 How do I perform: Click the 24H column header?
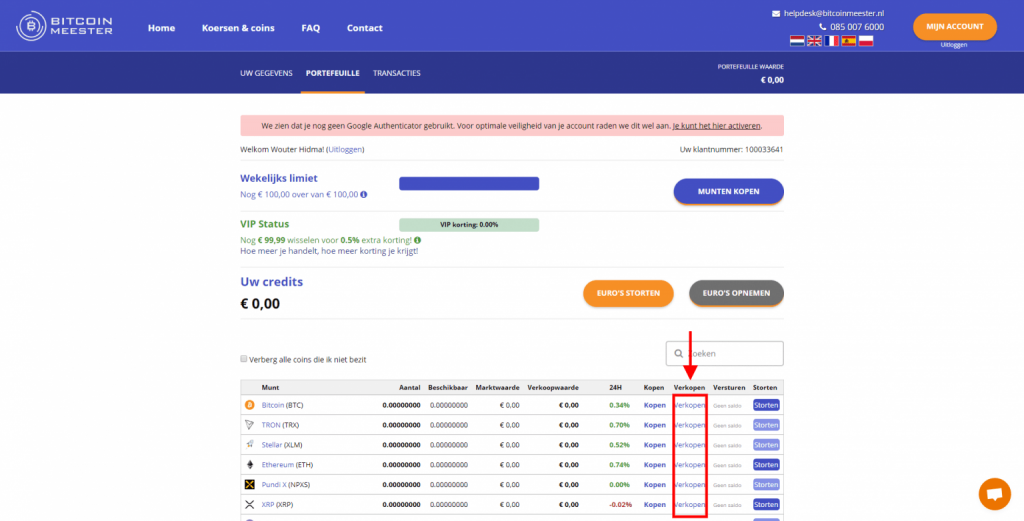click(x=615, y=388)
